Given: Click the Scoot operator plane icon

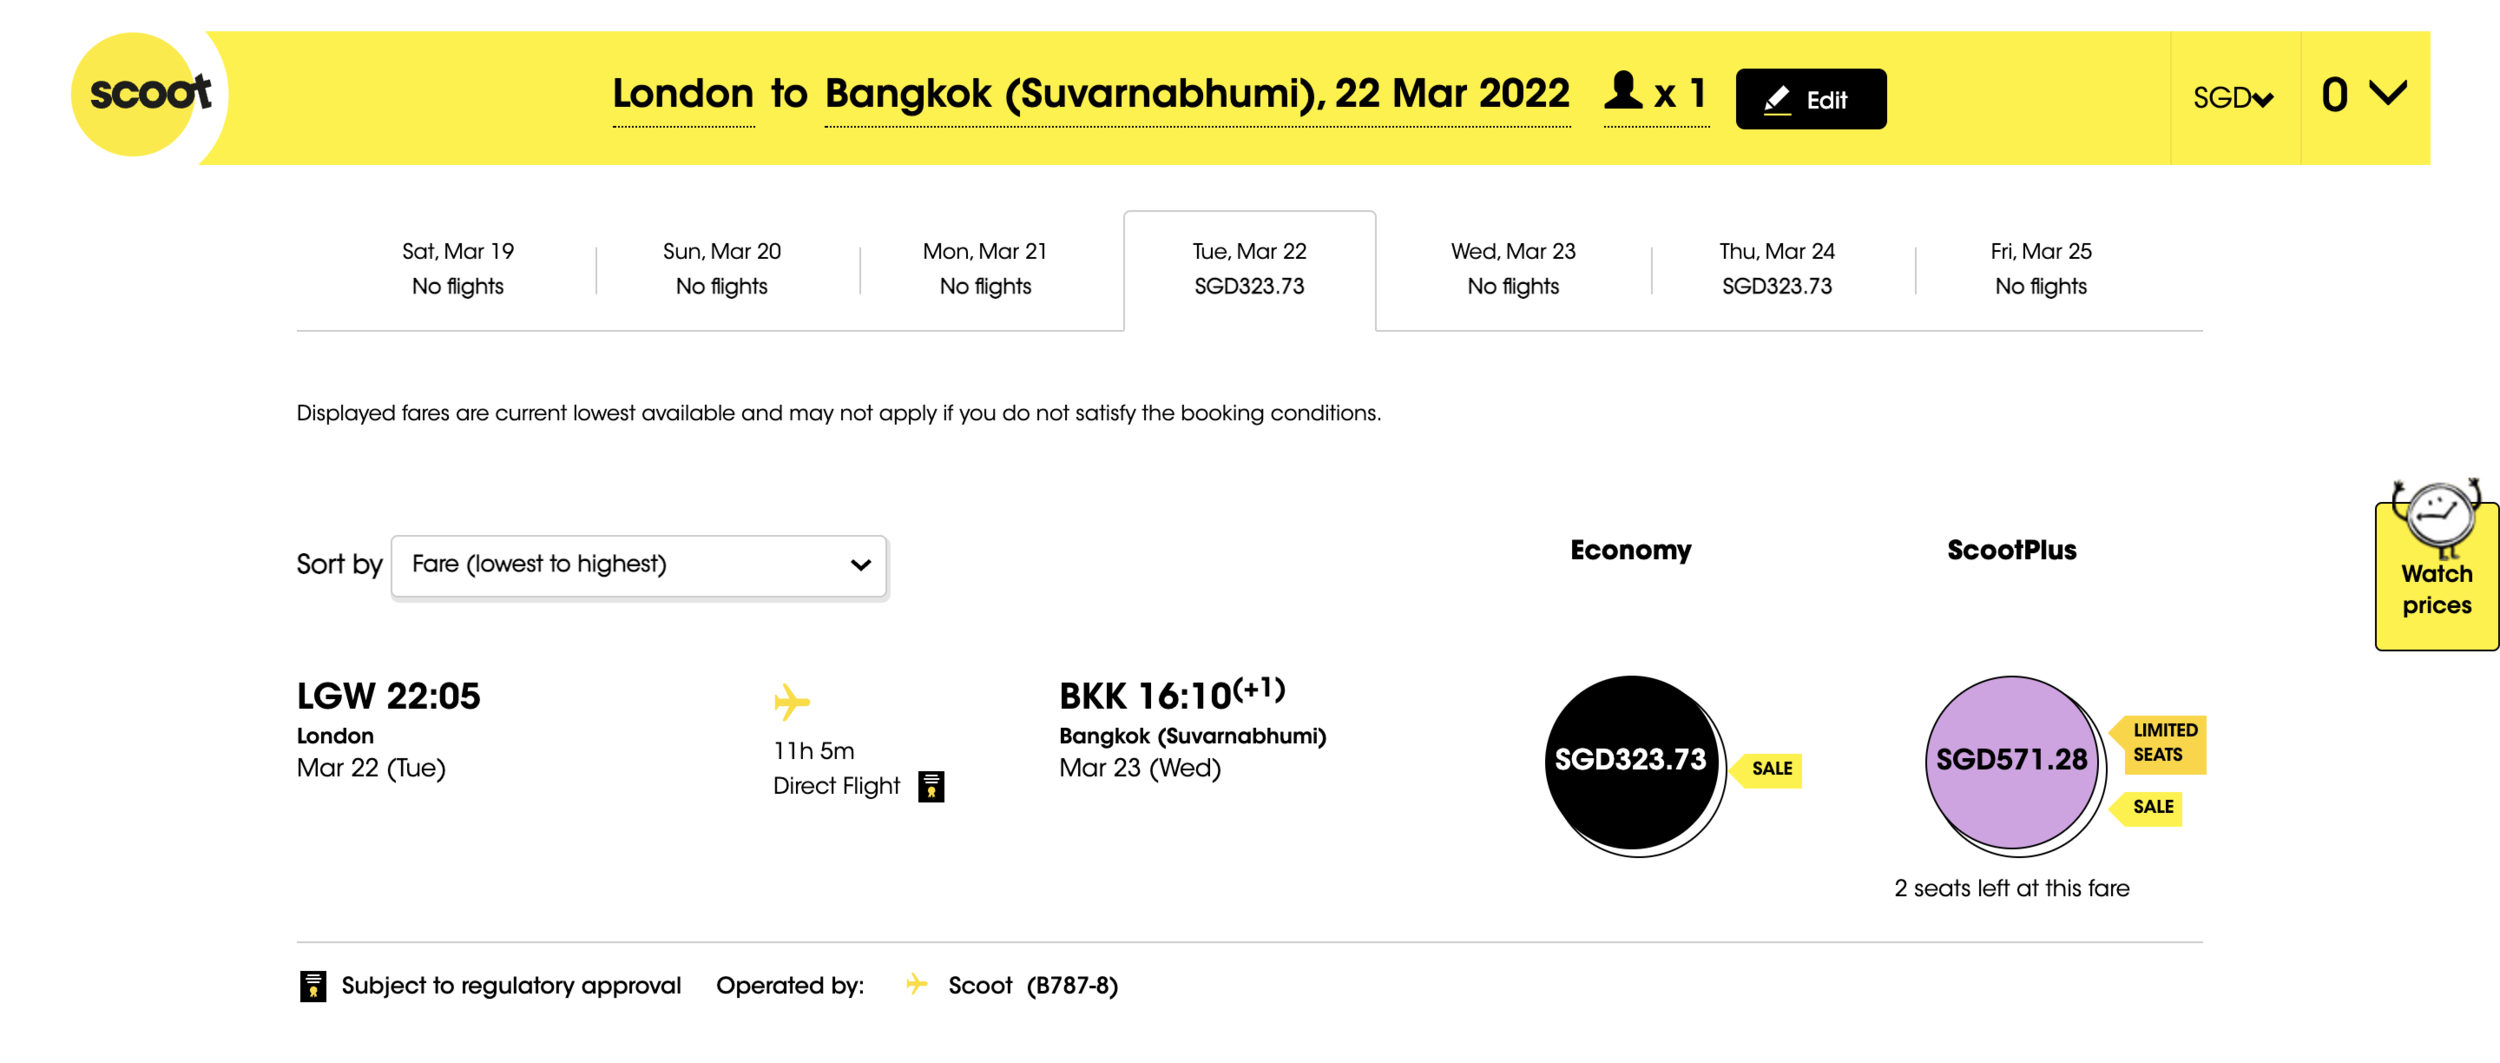Looking at the screenshot, I should tap(916, 985).
